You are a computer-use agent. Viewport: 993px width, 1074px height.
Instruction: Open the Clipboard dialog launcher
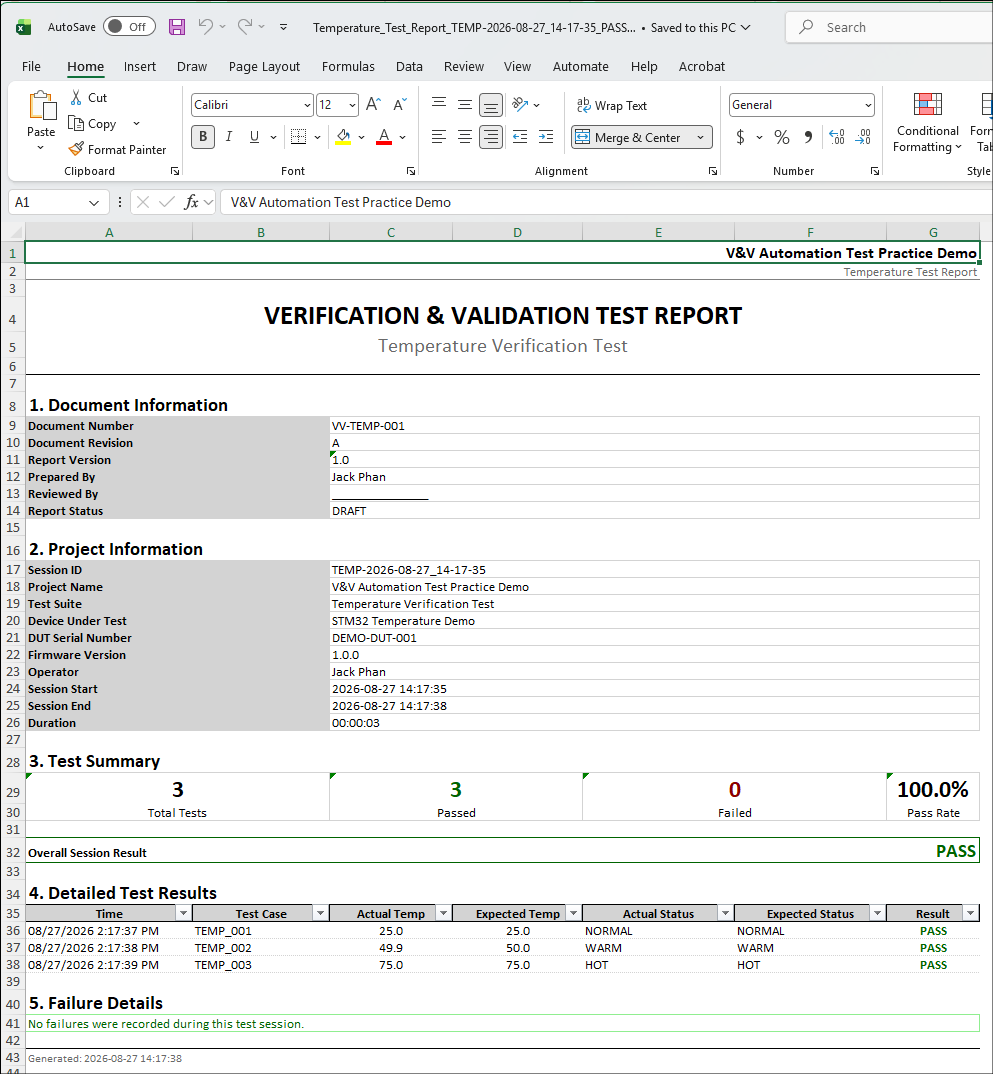(x=175, y=171)
